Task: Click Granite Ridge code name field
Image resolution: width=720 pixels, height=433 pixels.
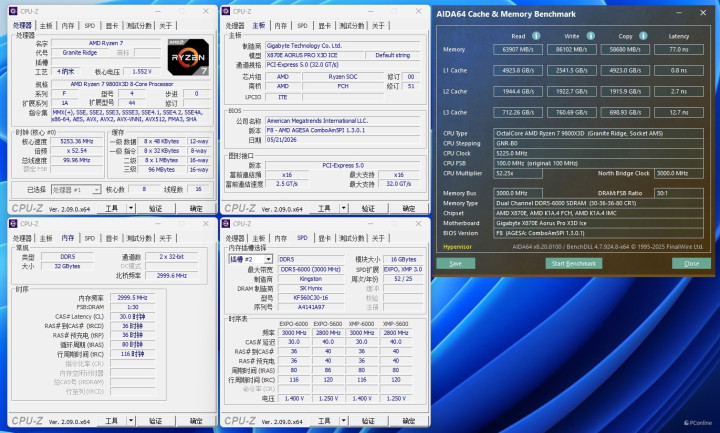Action: click(80, 52)
